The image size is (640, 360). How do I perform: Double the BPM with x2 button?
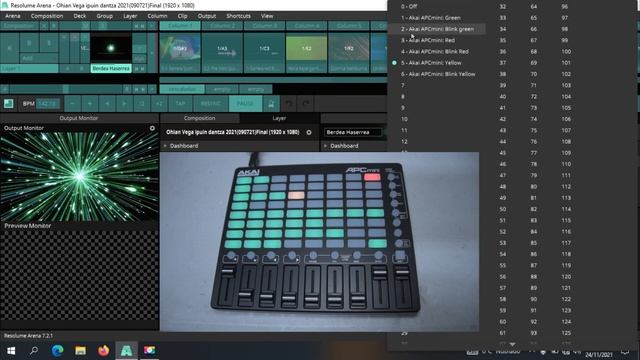tap(159, 104)
